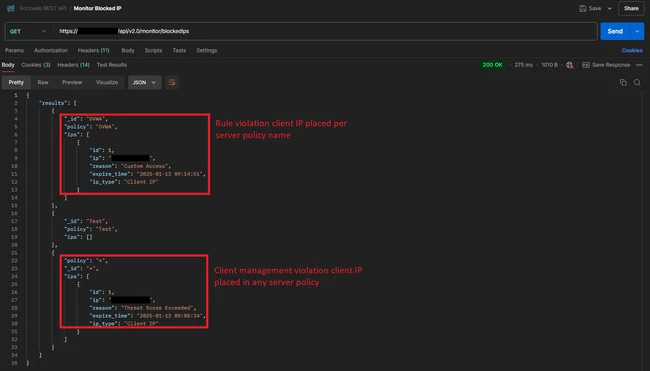The height and width of the screenshot is (371, 650).
Task: Open the Authorization request tab
Action: coord(51,50)
